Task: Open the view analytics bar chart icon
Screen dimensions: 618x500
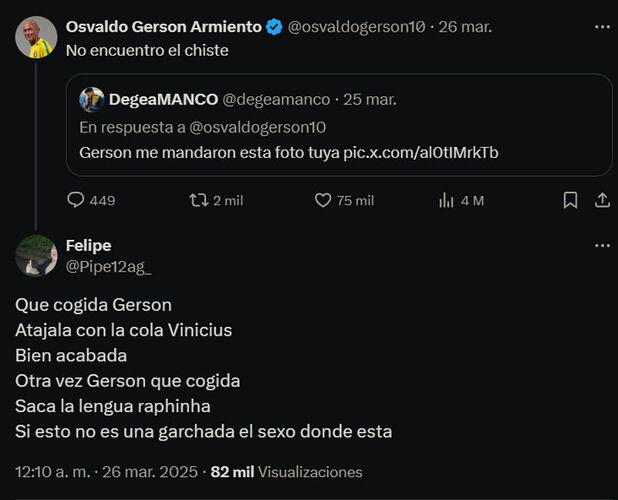Action: click(446, 200)
